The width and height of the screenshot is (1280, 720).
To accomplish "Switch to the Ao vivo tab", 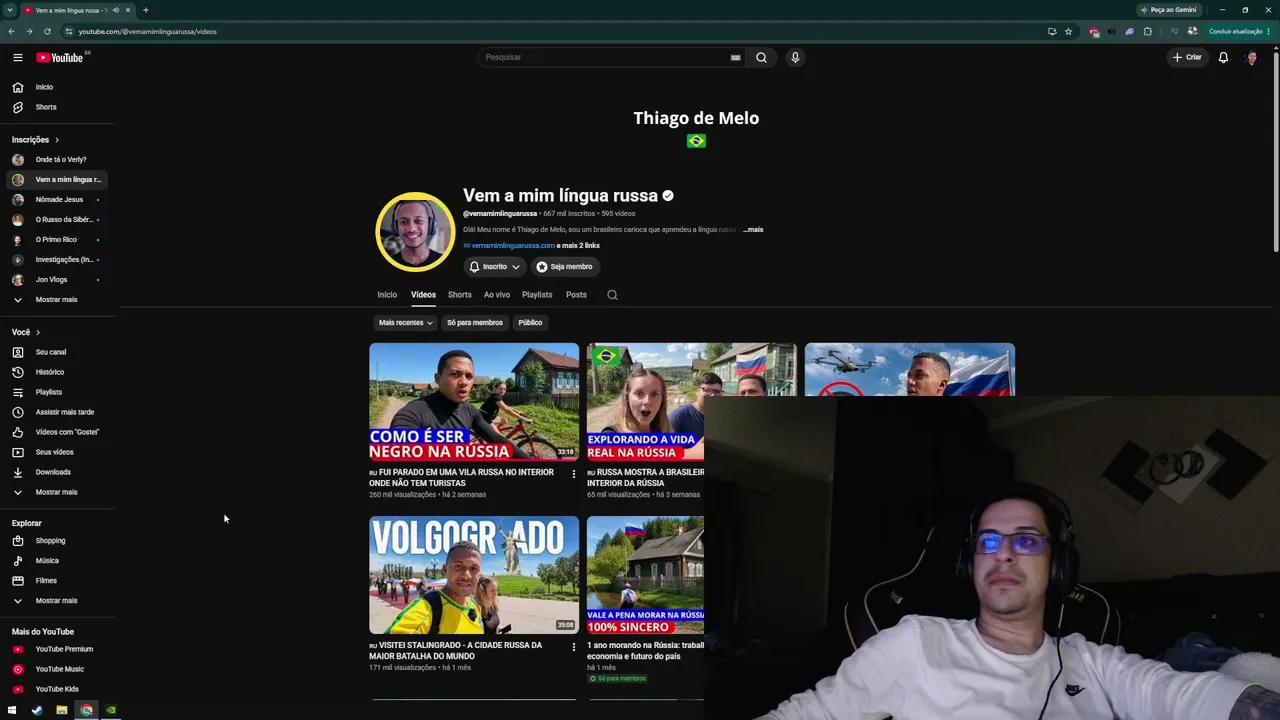I will click(497, 295).
